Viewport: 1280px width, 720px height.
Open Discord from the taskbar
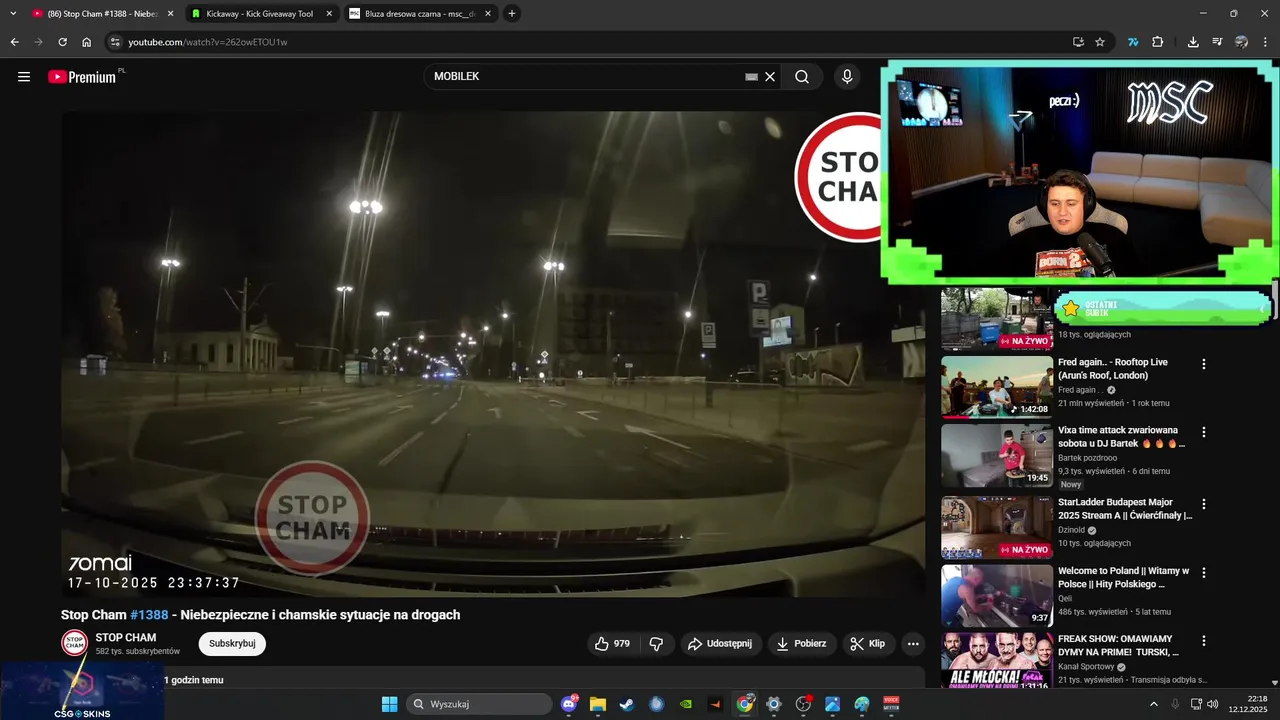570,704
